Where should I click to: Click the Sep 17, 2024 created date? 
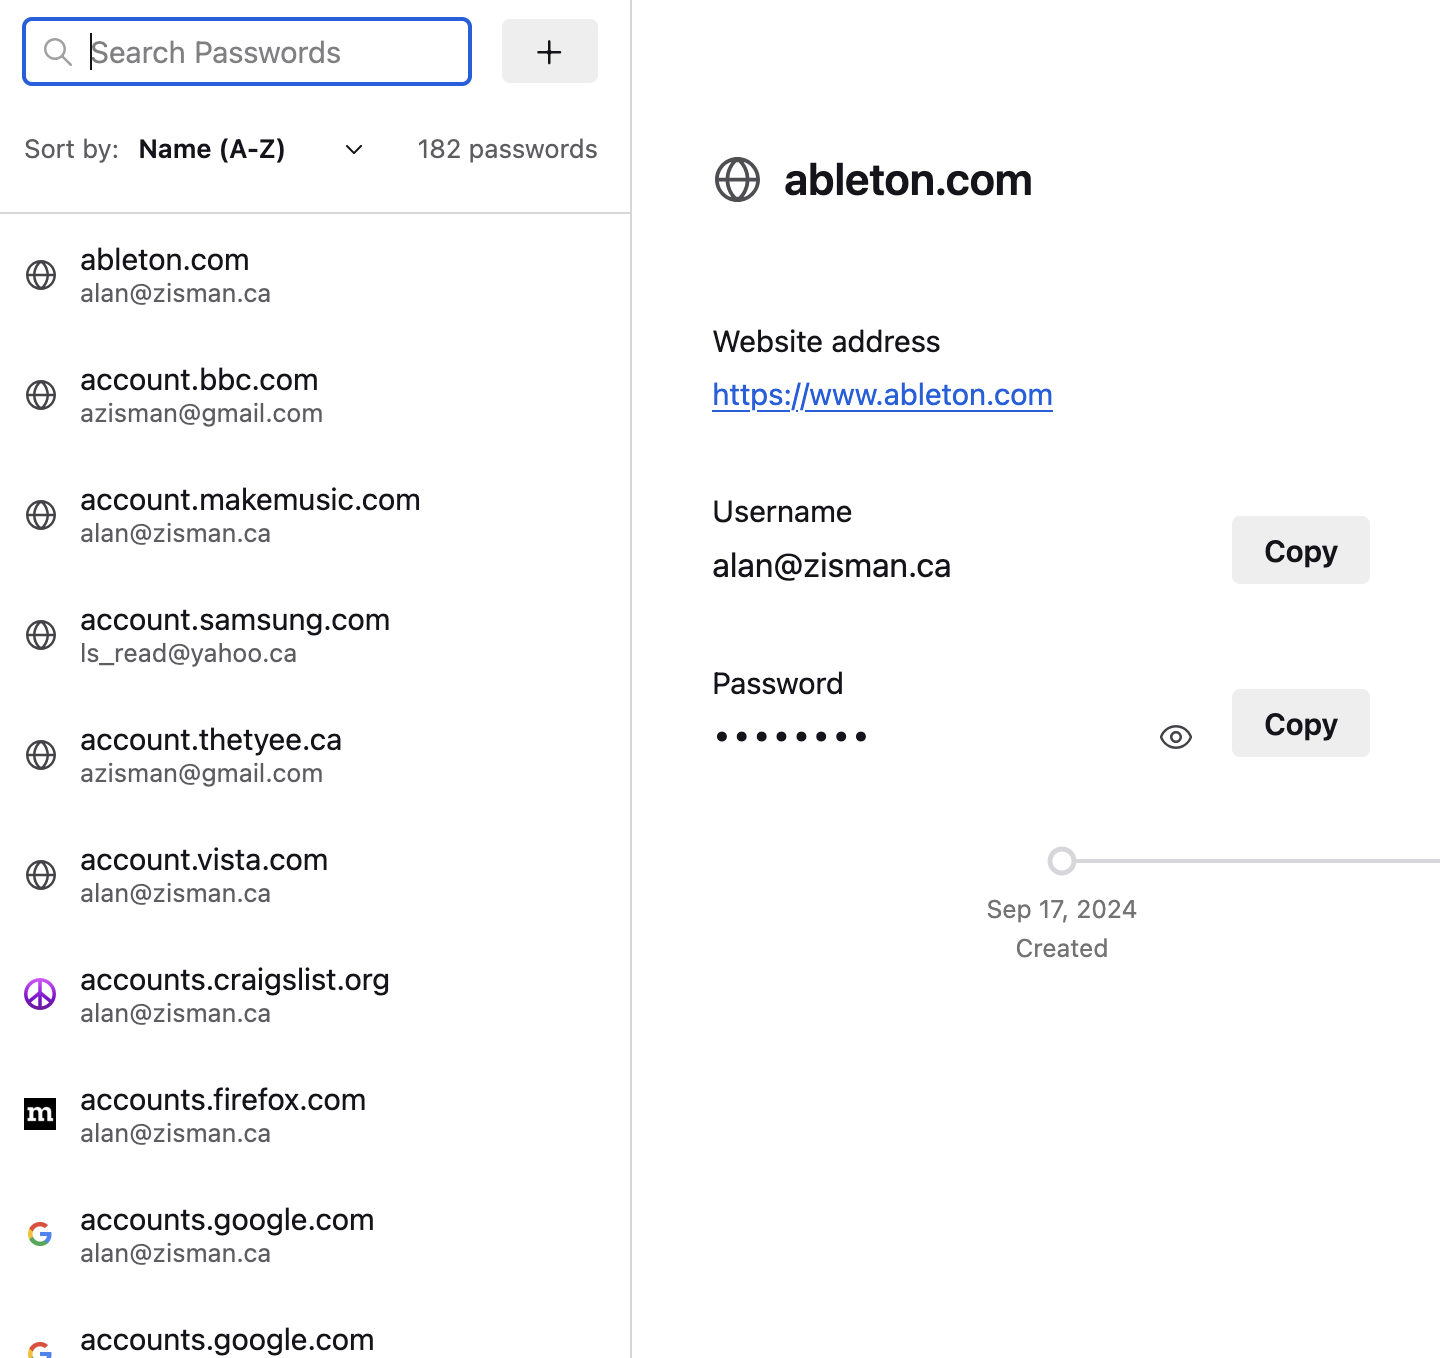click(x=1062, y=909)
